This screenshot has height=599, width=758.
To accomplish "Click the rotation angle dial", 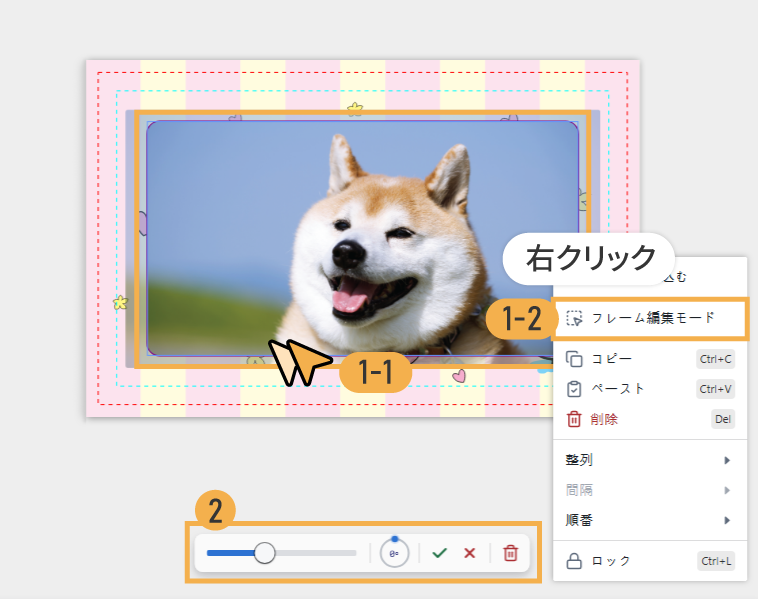I will pyautogui.click(x=395, y=553).
